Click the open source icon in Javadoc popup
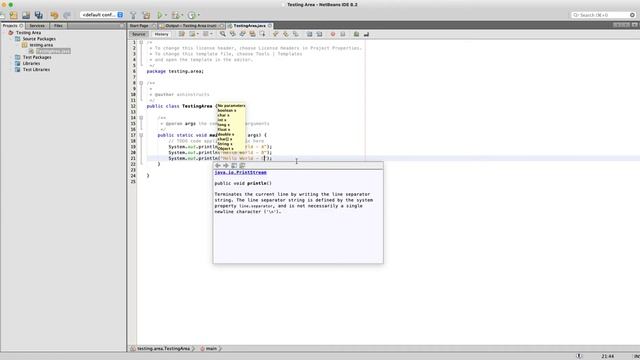 (242, 165)
